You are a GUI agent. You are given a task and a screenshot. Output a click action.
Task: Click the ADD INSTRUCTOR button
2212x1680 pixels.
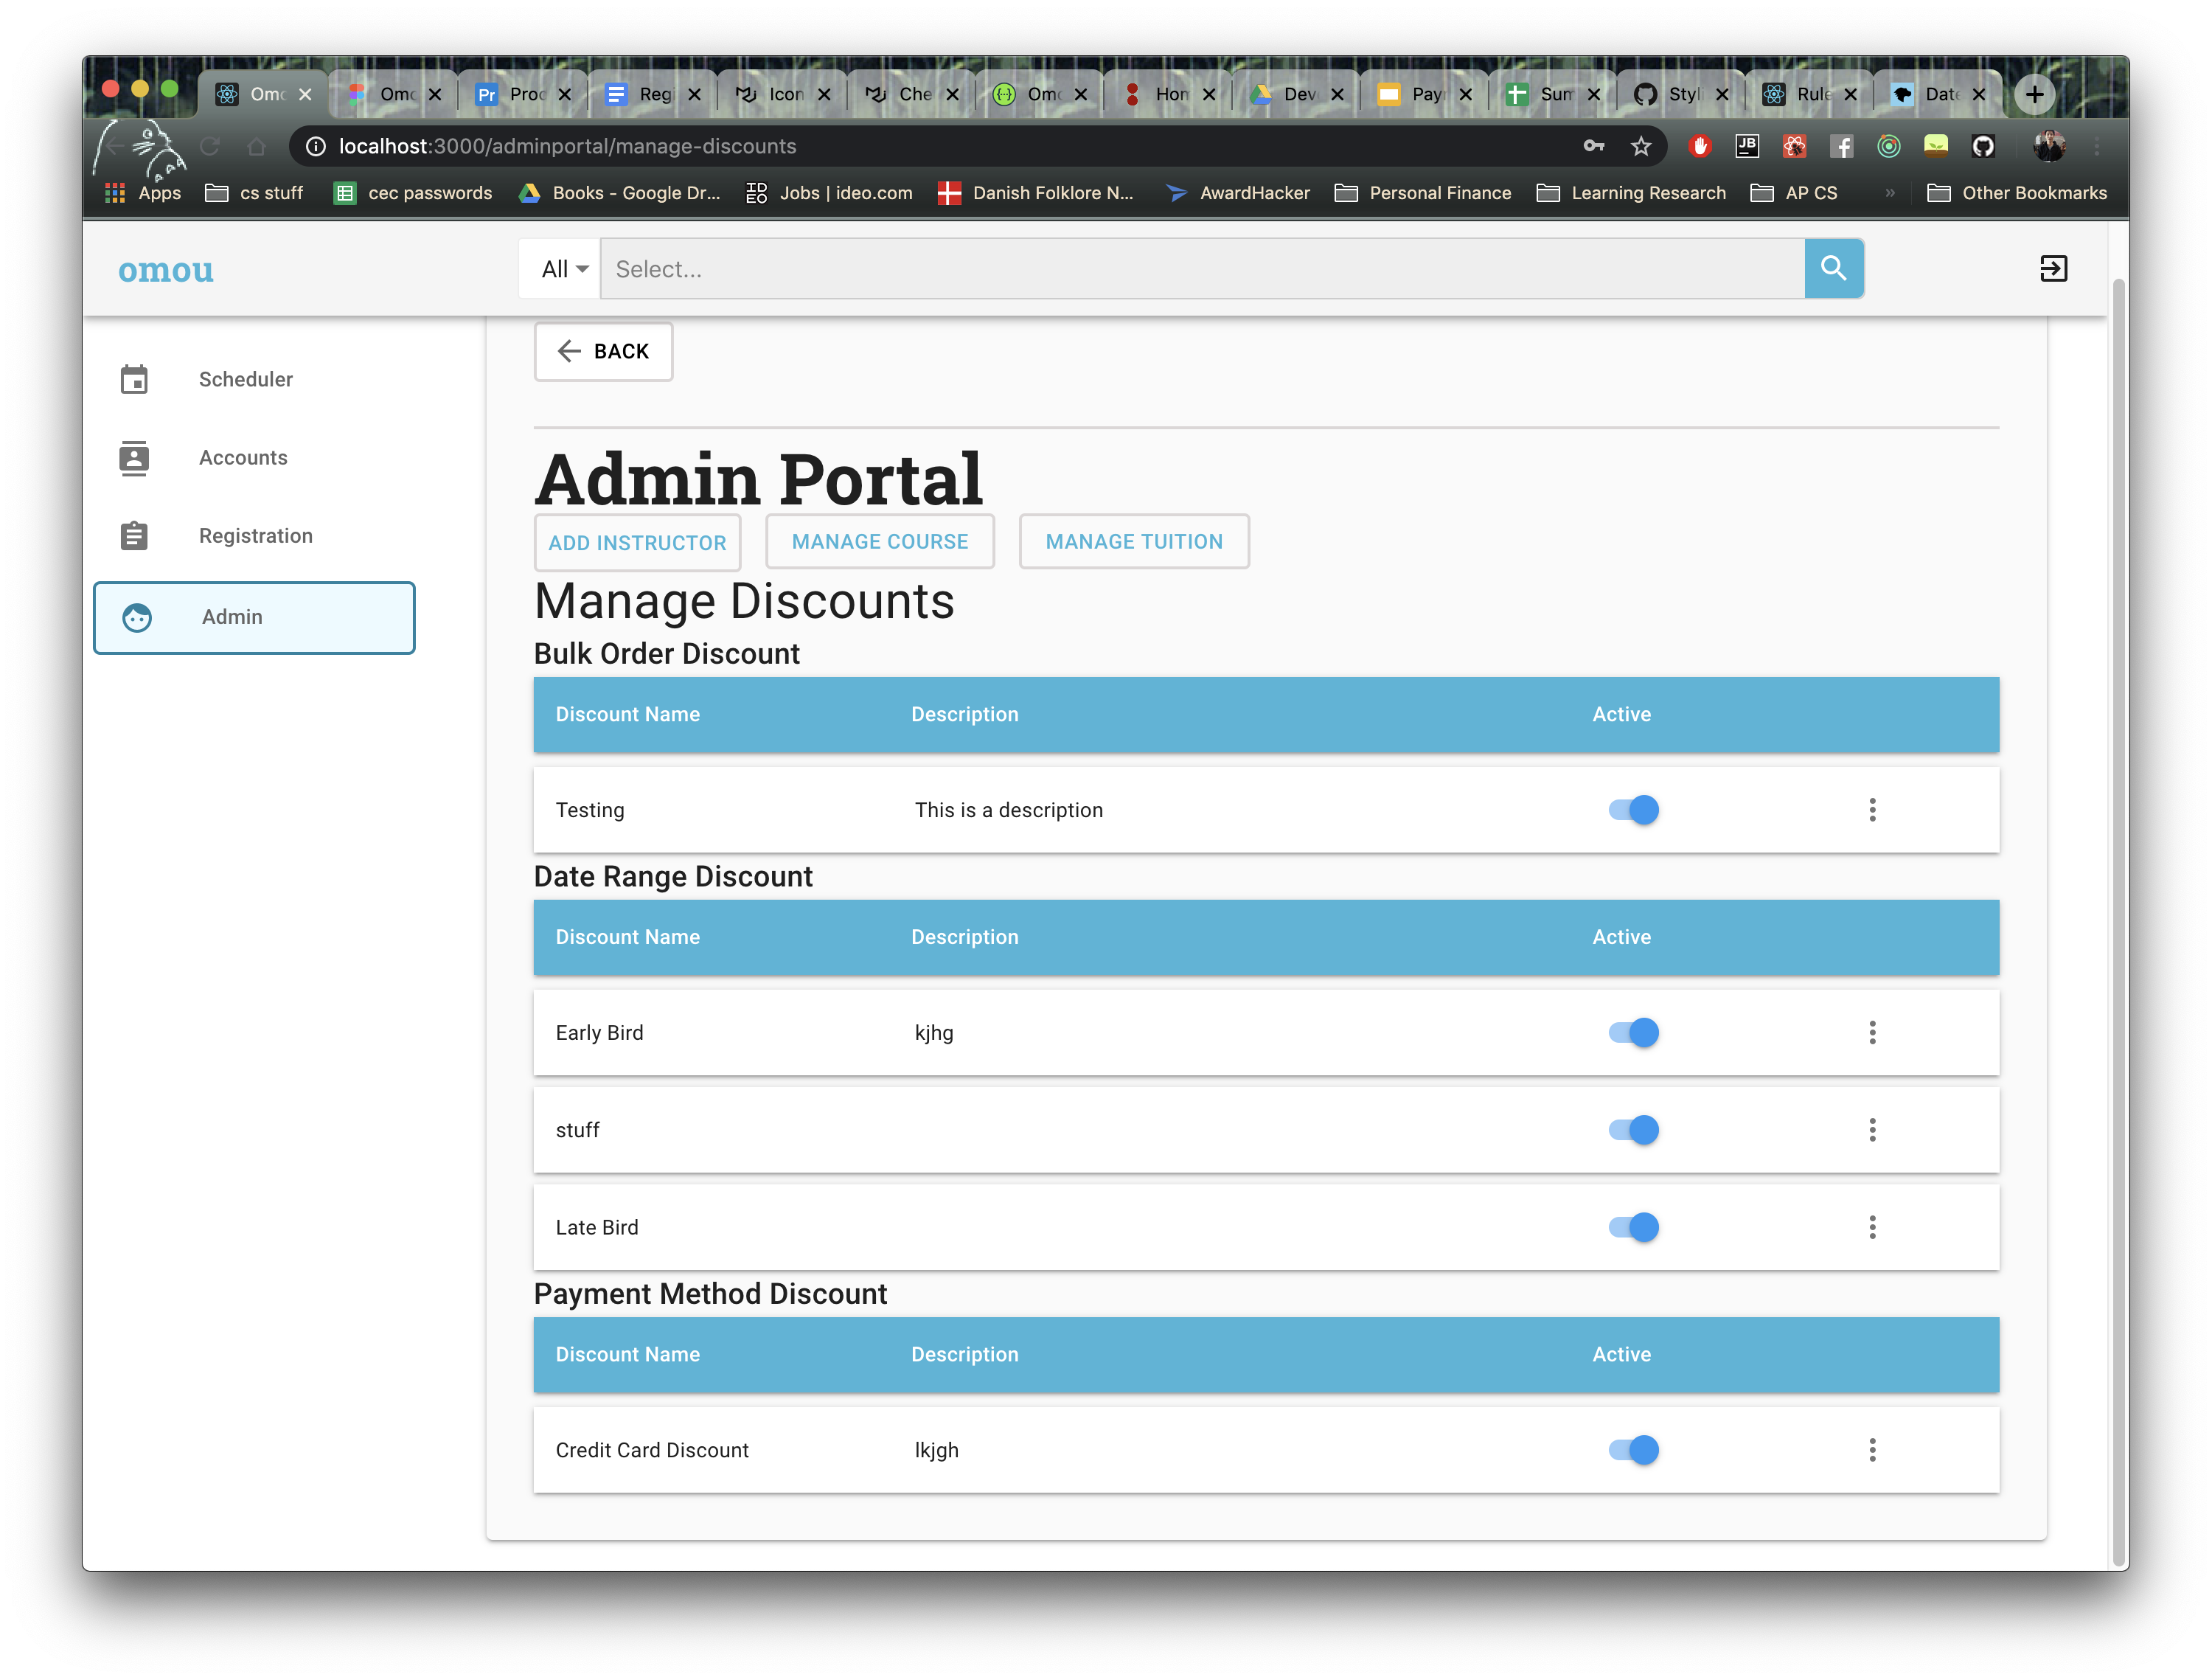click(x=637, y=542)
